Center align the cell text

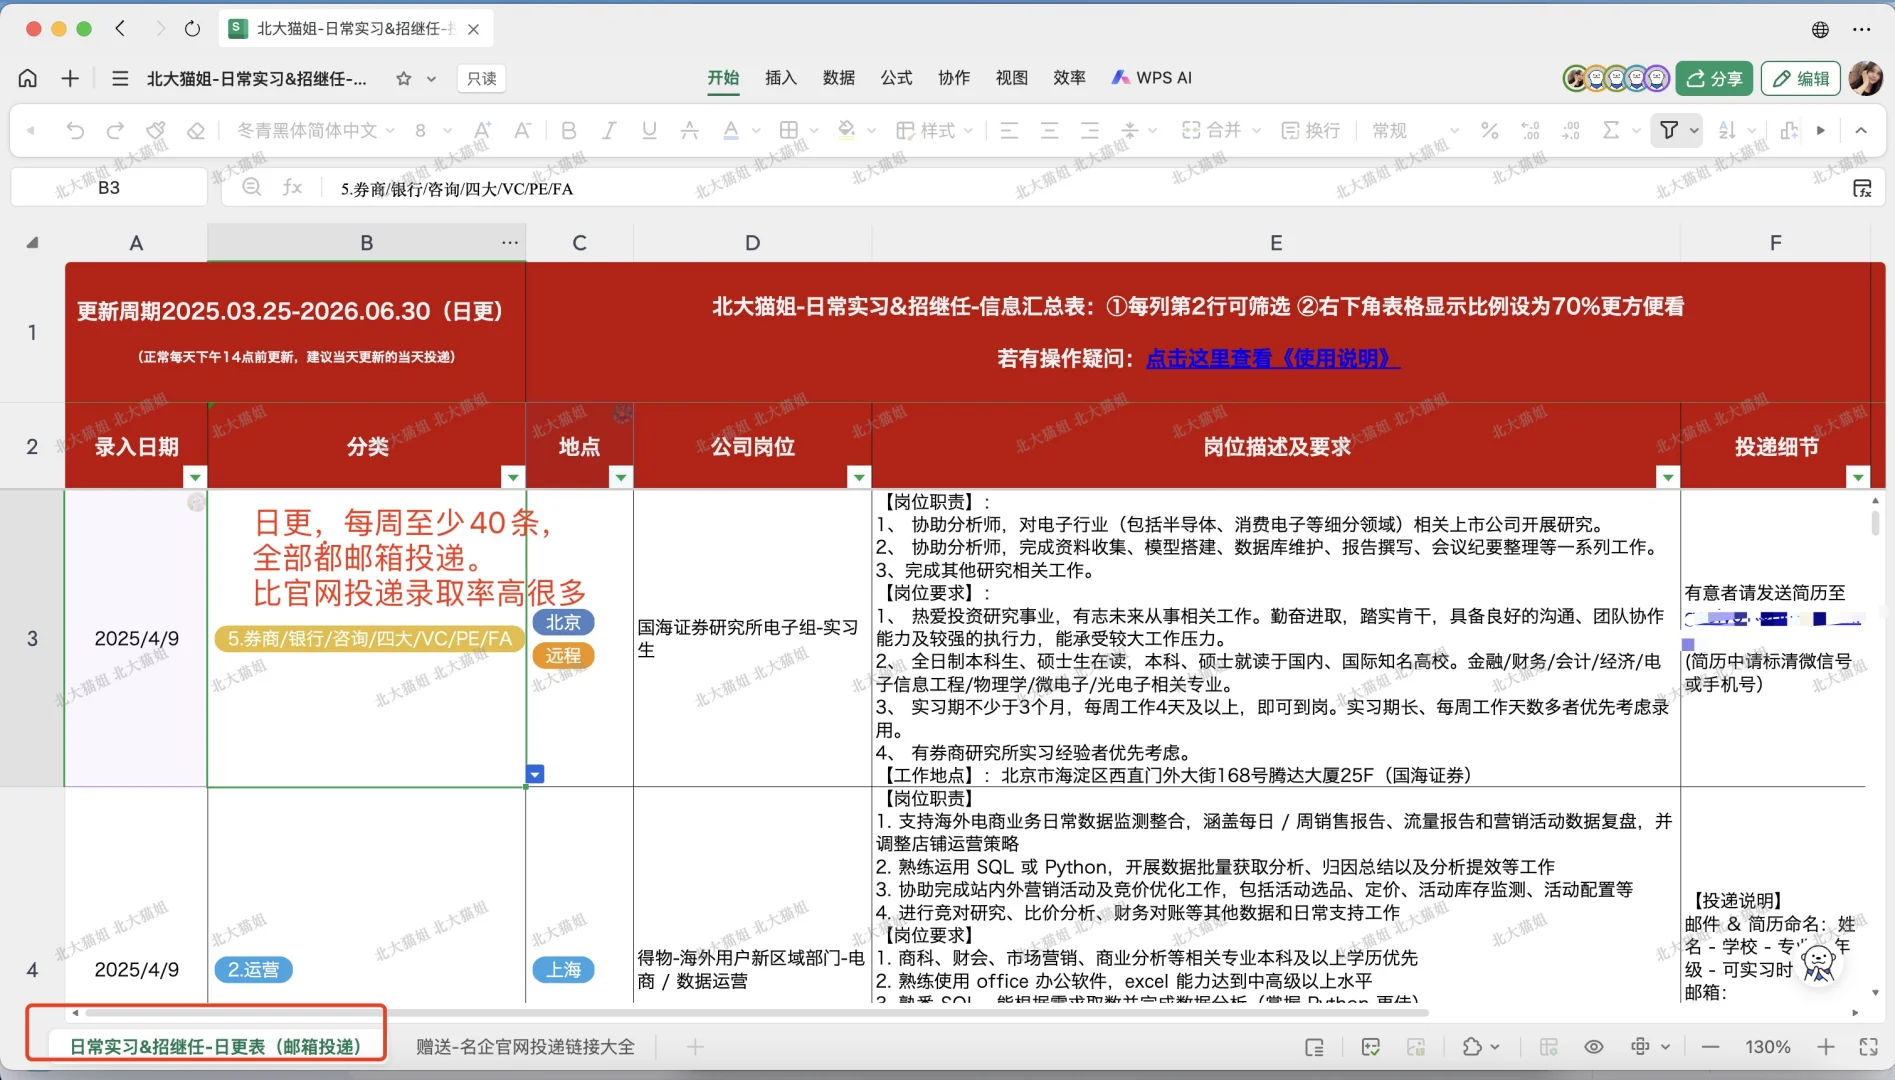1049,130
